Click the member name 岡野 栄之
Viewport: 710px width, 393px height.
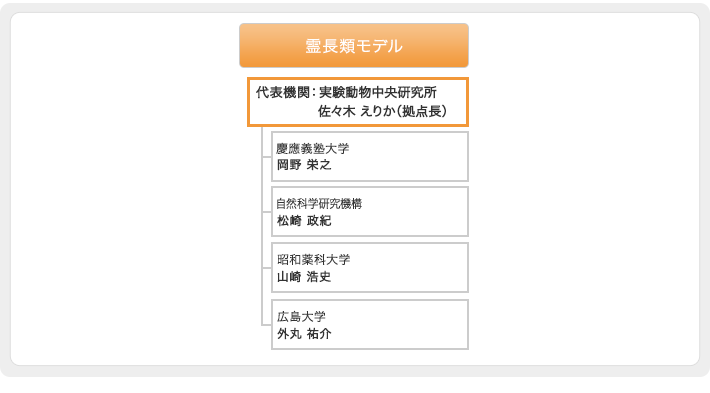tap(304, 165)
